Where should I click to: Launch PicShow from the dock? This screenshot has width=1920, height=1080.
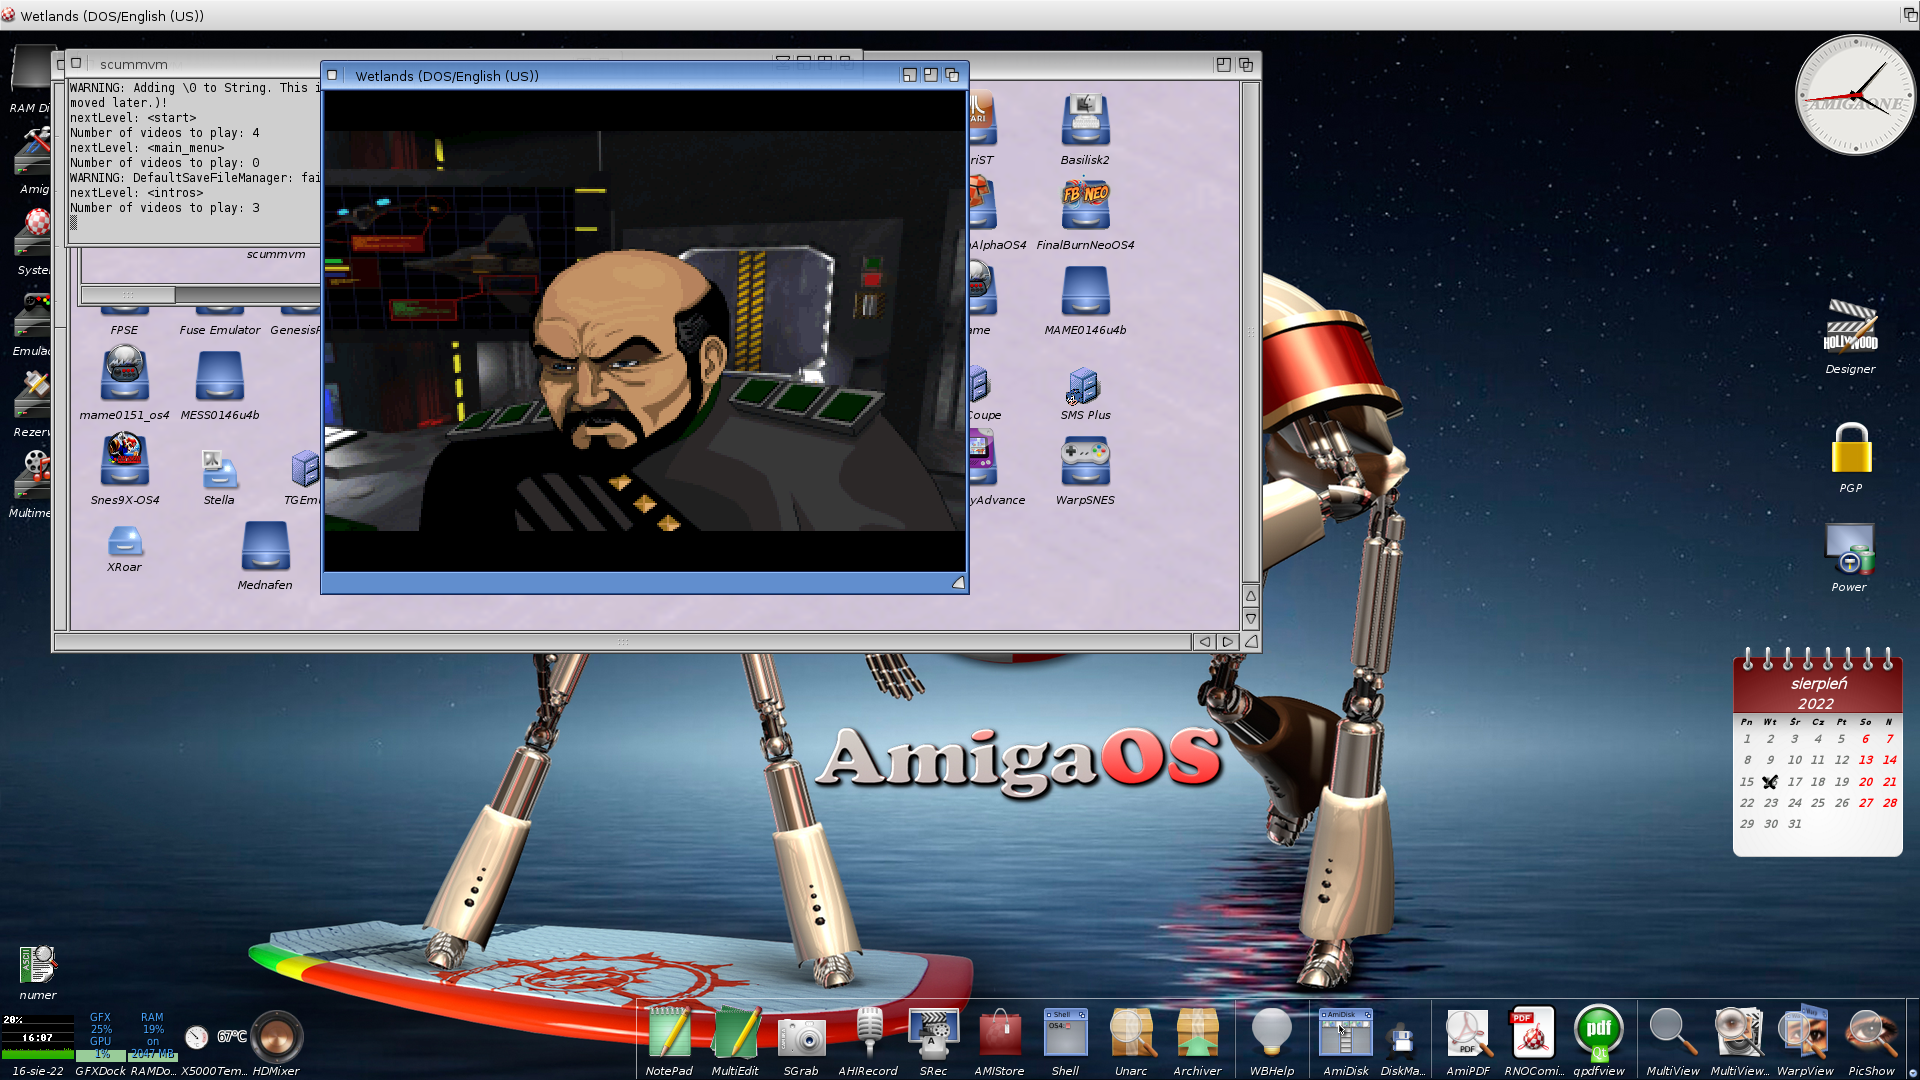coord(1871,1033)
